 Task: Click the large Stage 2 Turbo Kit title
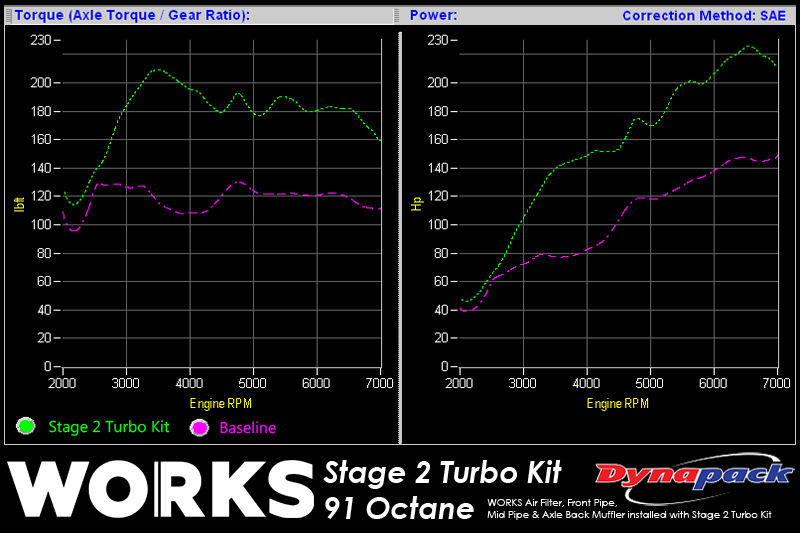tap(443, 470)
